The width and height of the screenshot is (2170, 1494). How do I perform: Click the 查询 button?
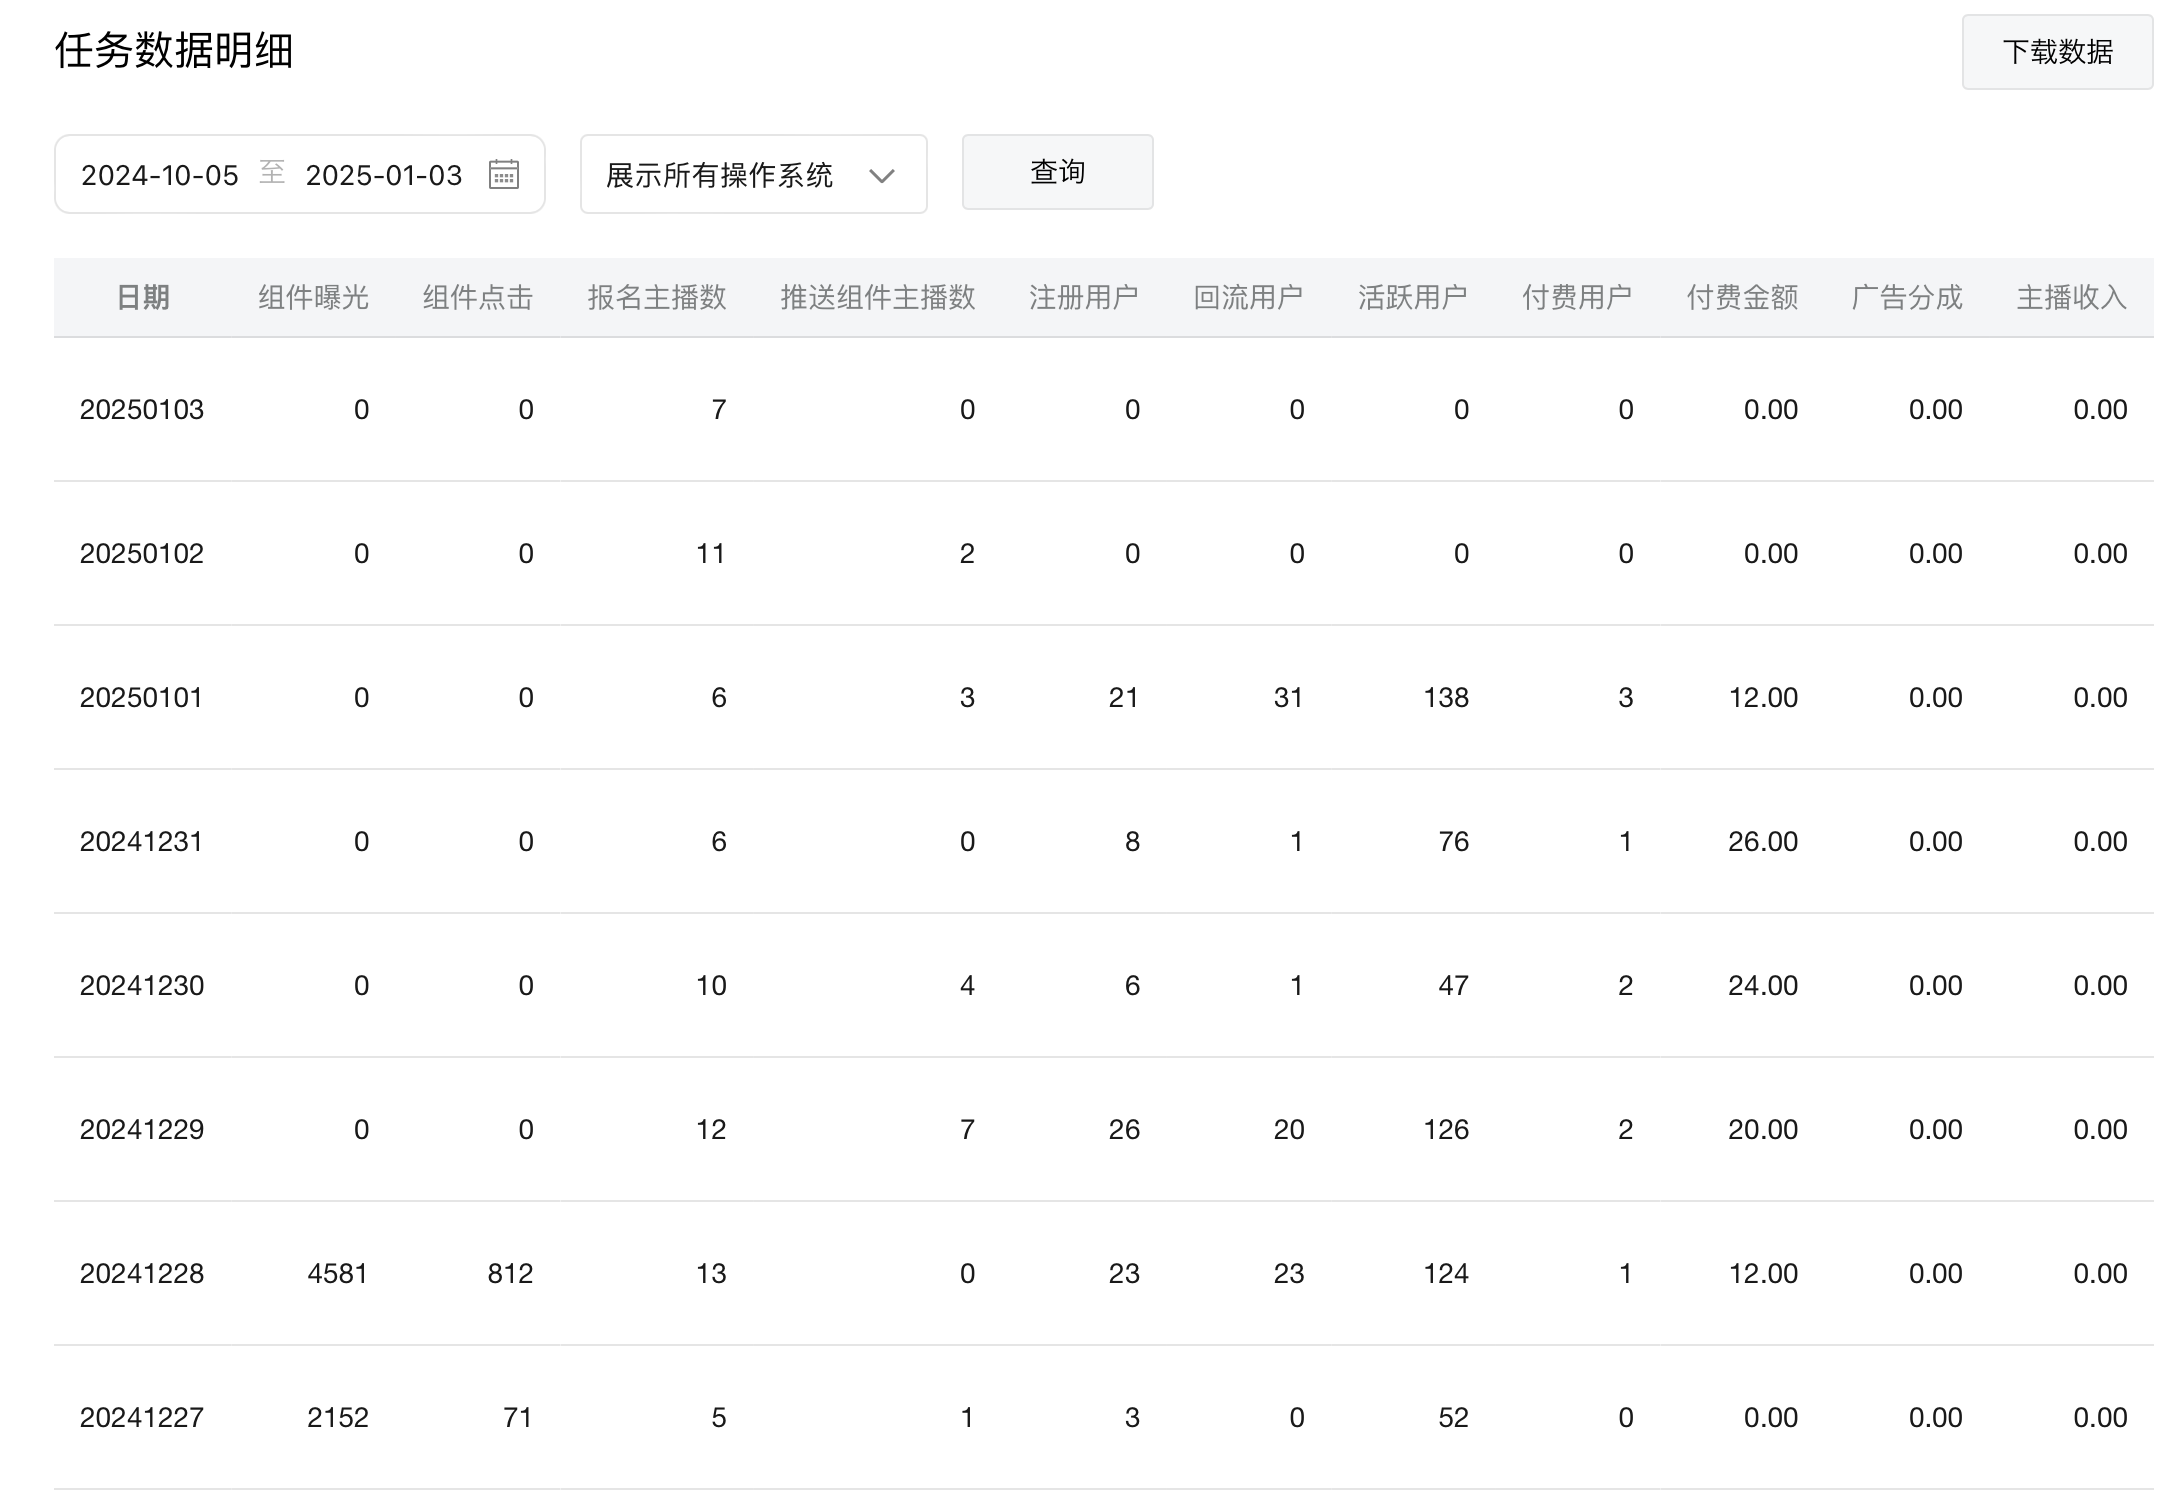point(1057,172)
